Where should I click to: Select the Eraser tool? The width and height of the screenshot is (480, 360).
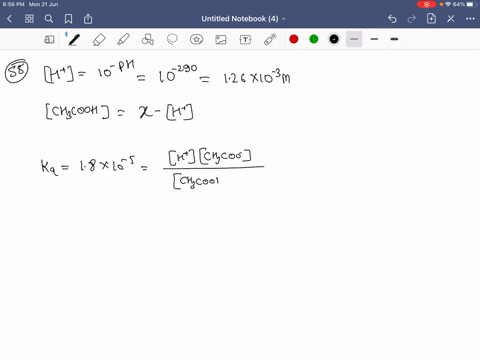[x=99, y=40]
